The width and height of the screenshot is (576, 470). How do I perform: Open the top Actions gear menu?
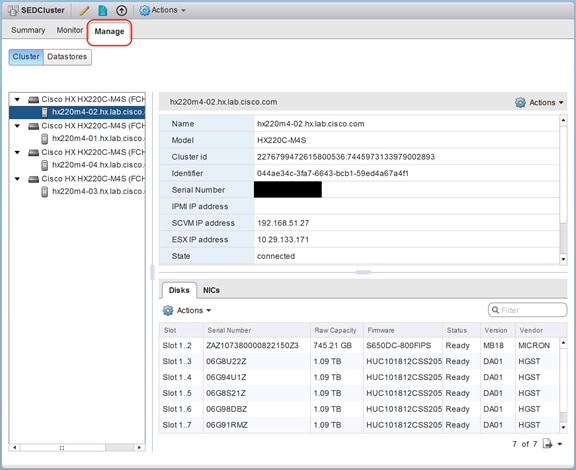click(x=162, y=10)
